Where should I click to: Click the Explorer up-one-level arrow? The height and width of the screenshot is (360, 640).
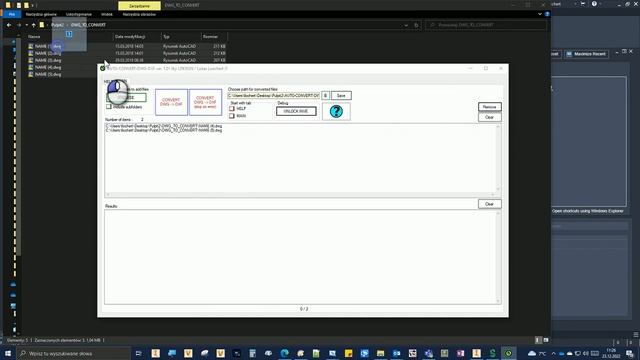tap(33, 25)
